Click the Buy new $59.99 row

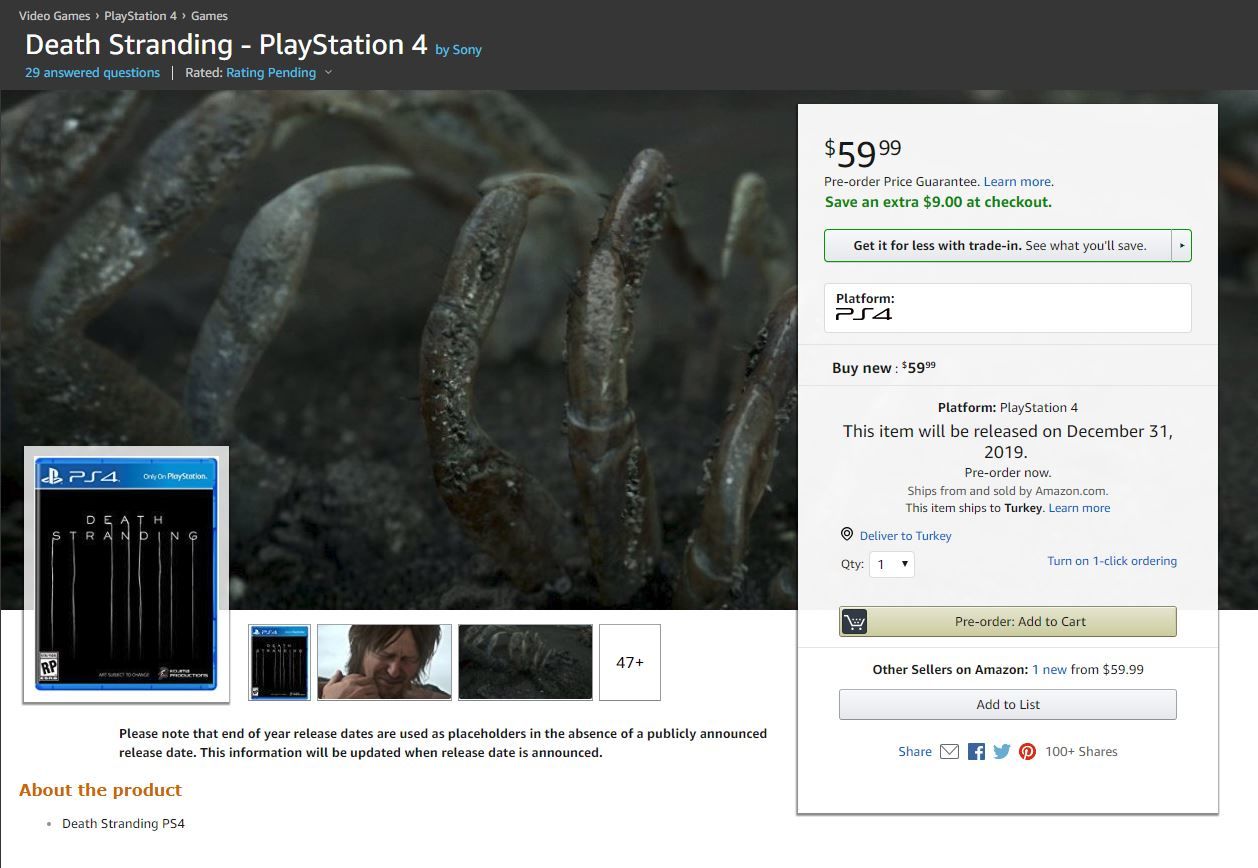pyautogui.click(x=1008, y=366)
